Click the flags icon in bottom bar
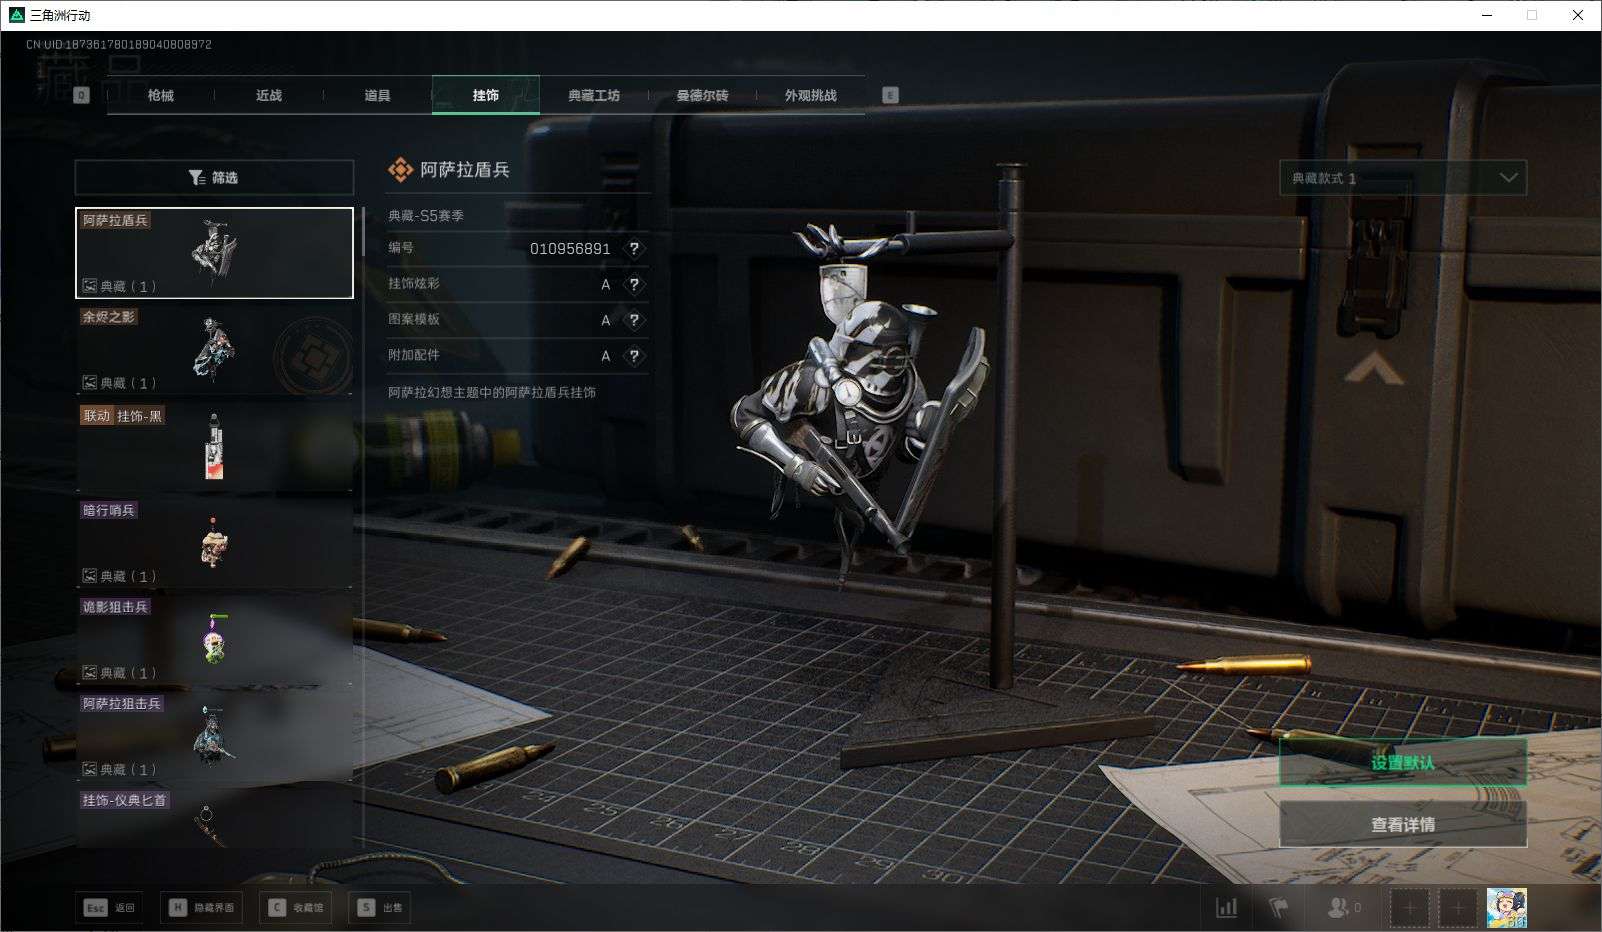1602x932 pixels. click(1279, 908)
